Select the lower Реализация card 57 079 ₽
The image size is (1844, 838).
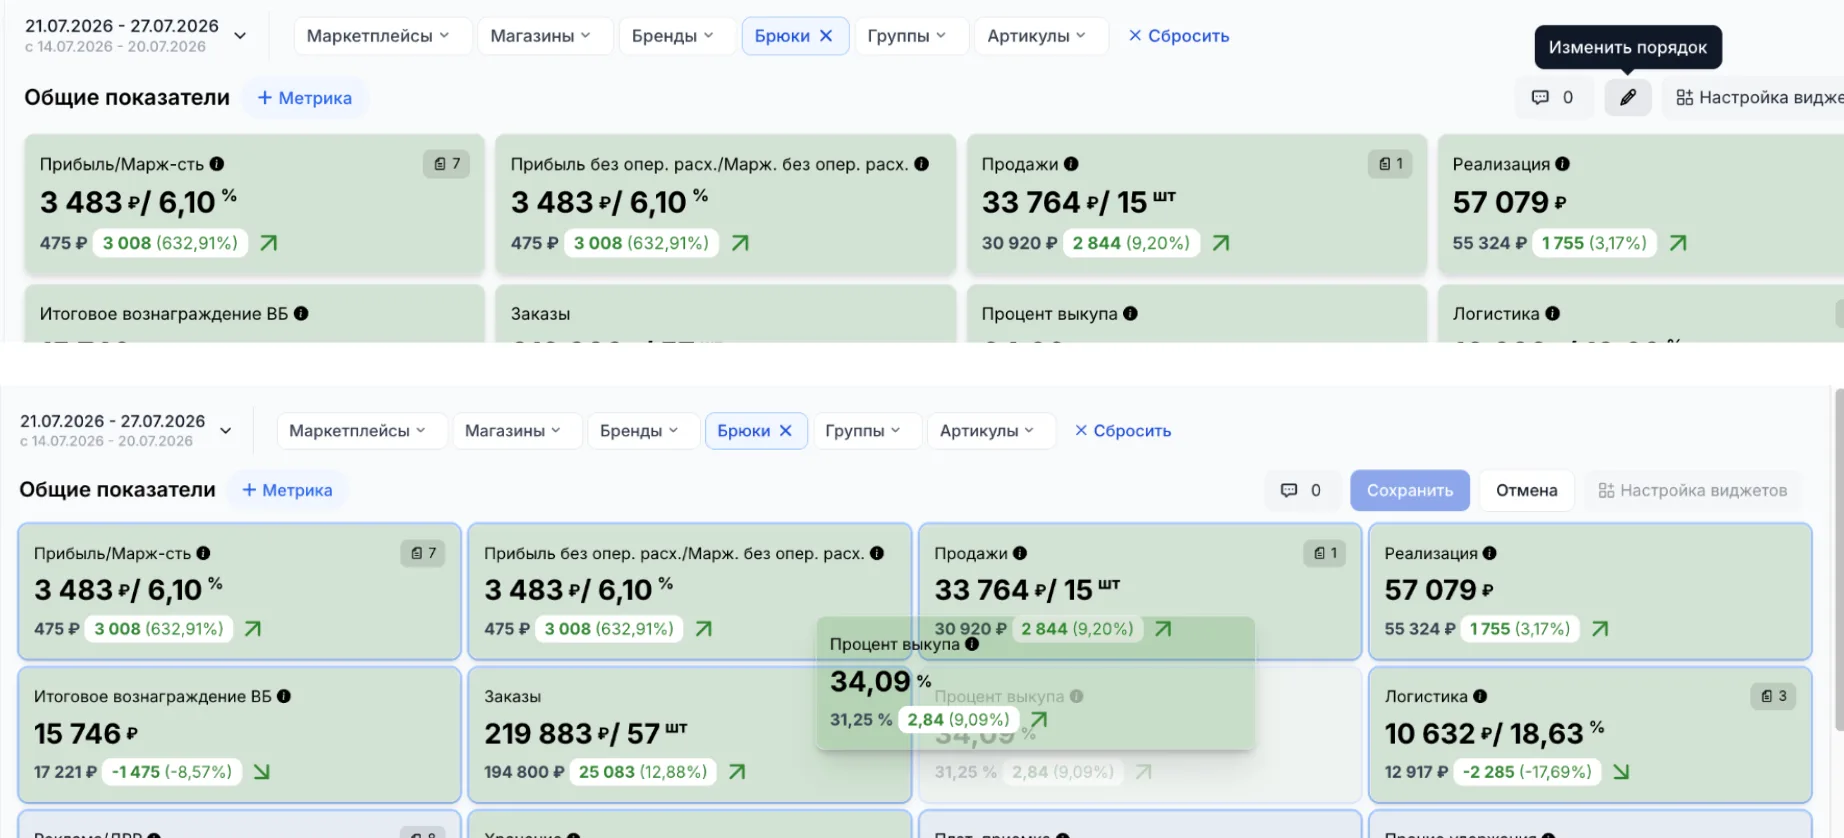pyautogui.click(x=1590, y=591)
